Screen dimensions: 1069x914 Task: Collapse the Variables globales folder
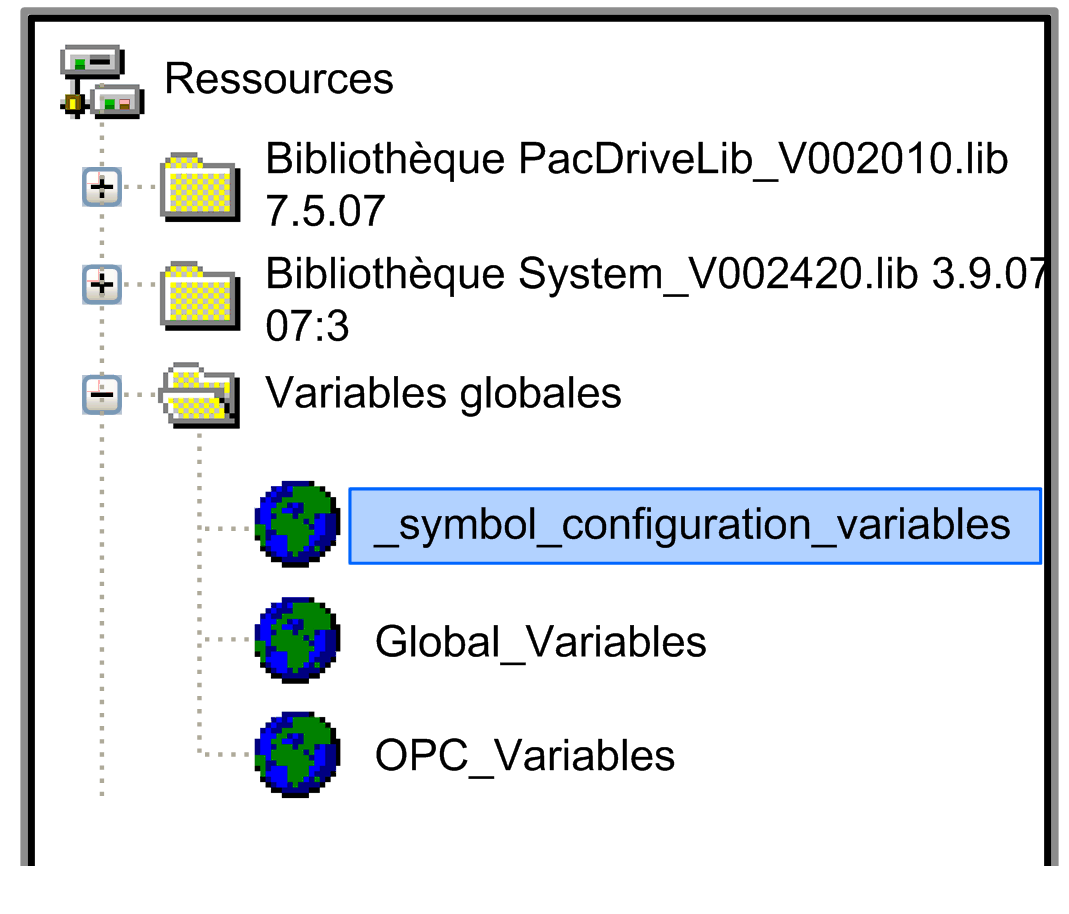click(102, 395)
